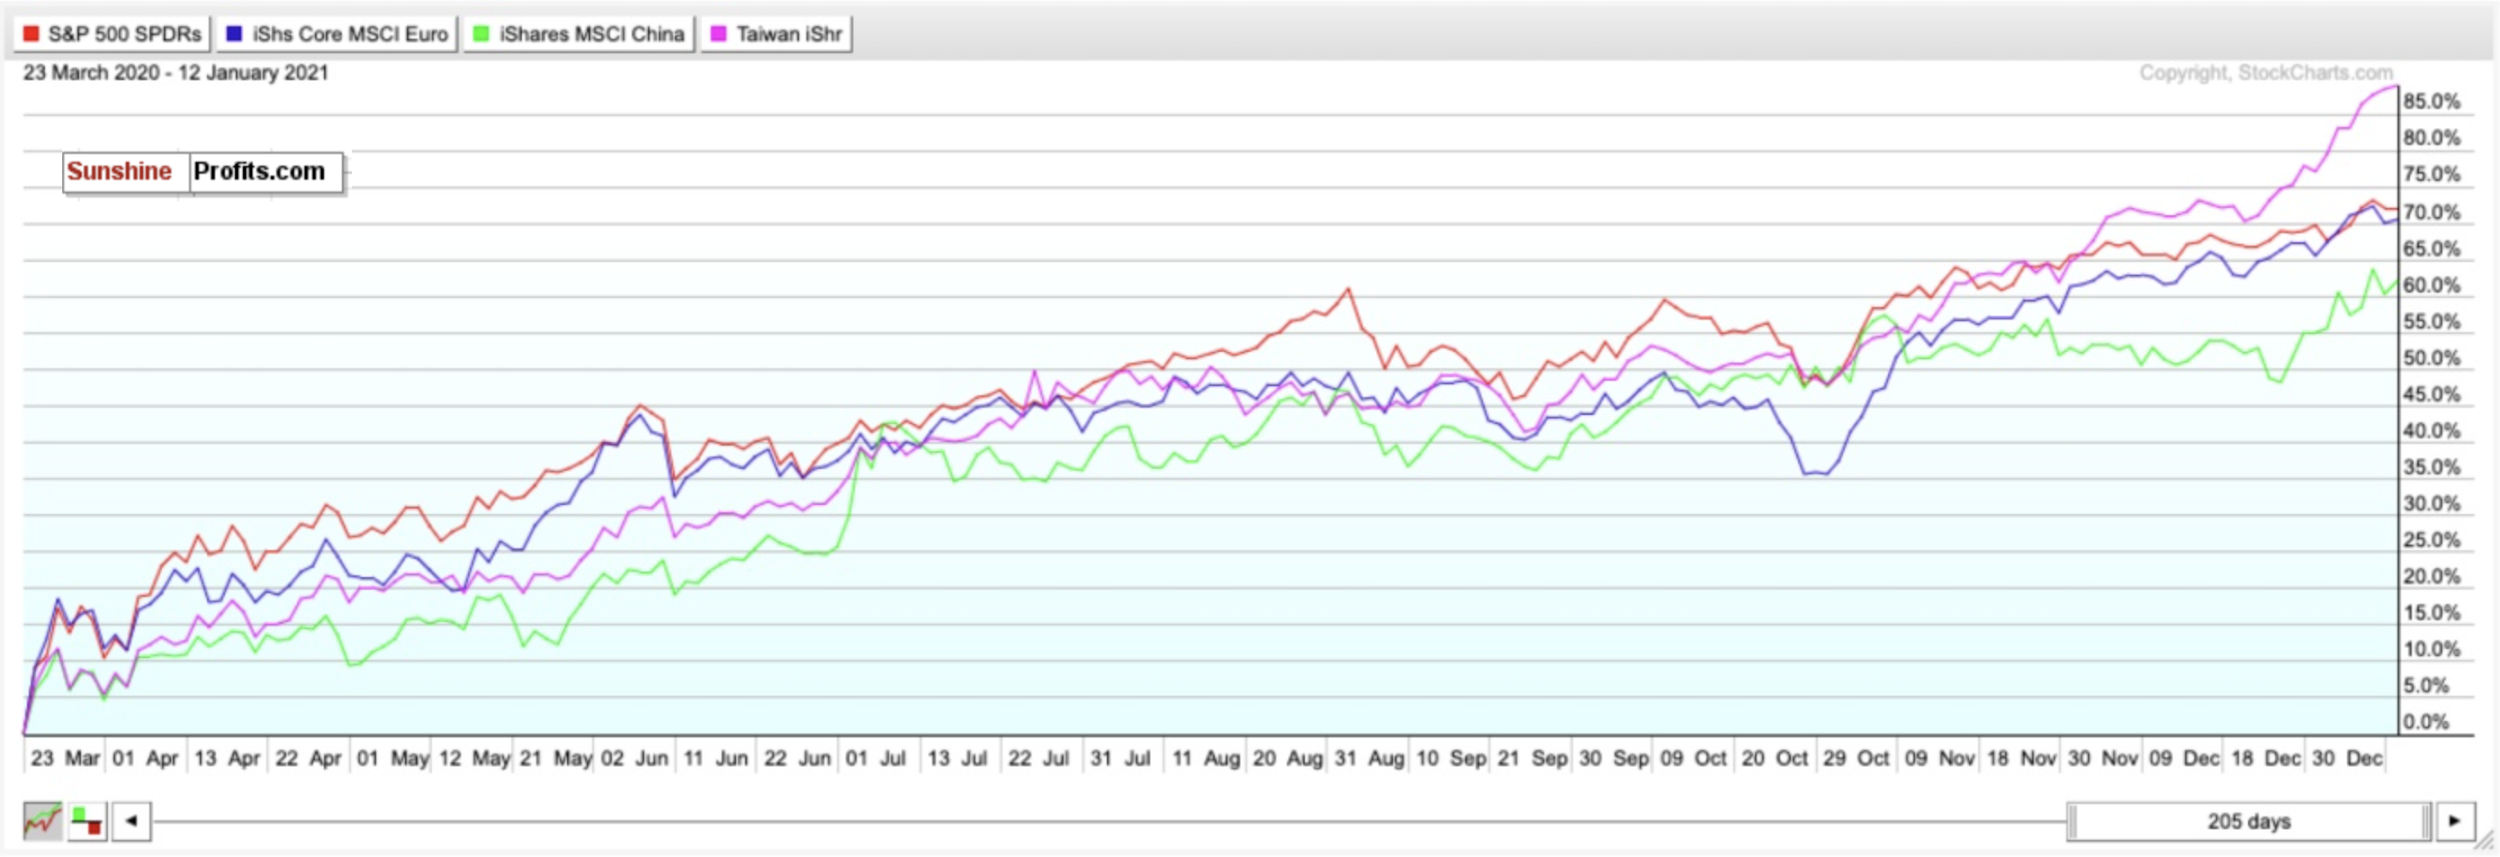Screen dimensions: 2500x857
Task: Toggle the iShares MSCI China legend
Action: point(579,34)
